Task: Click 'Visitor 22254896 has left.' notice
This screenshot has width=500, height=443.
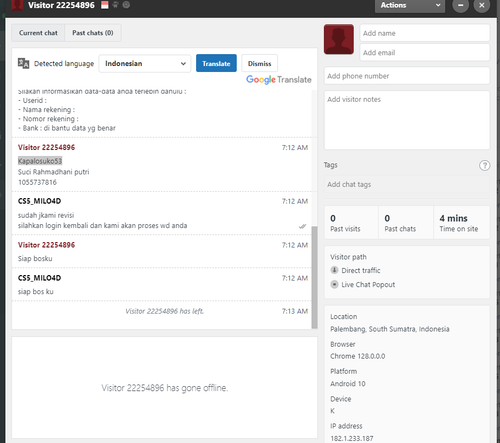Action: (164, 311)
